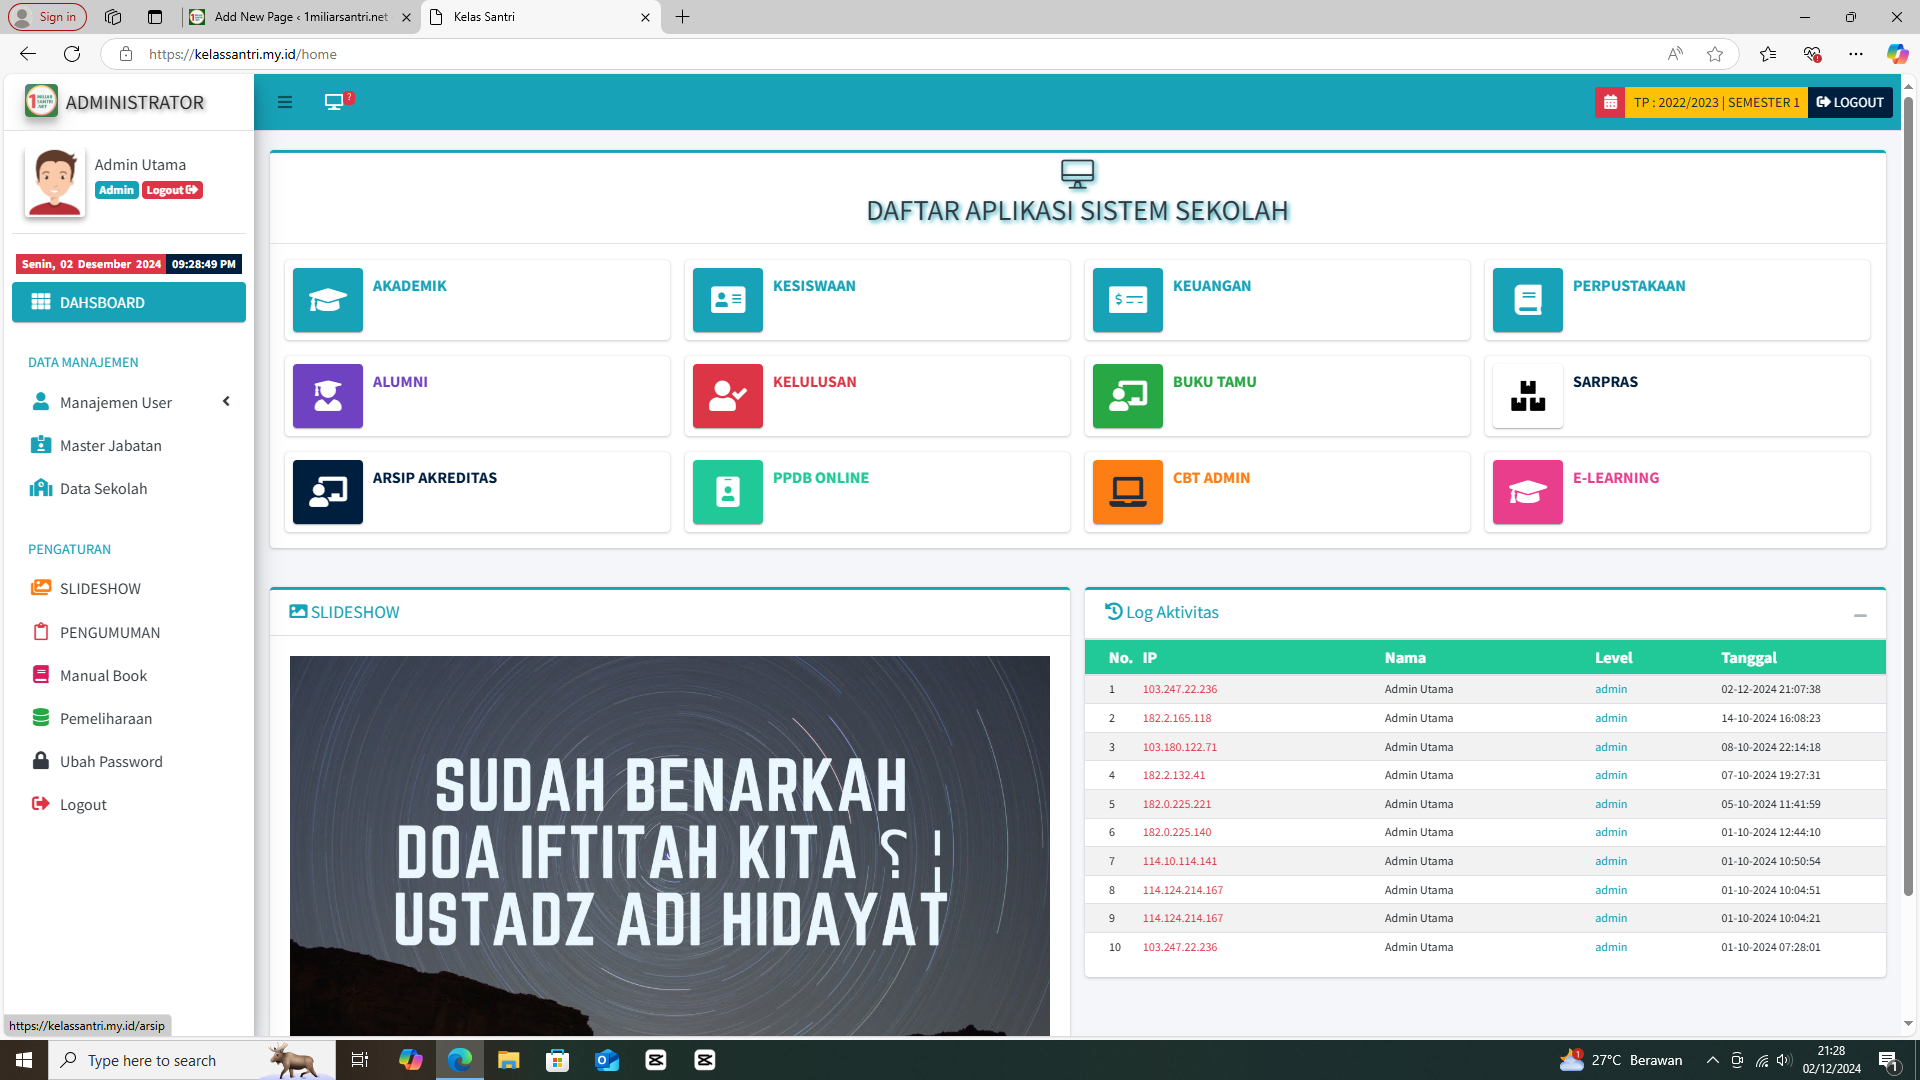
Task: Expand browser favorites dropdown
Action: click(1768, 54)
